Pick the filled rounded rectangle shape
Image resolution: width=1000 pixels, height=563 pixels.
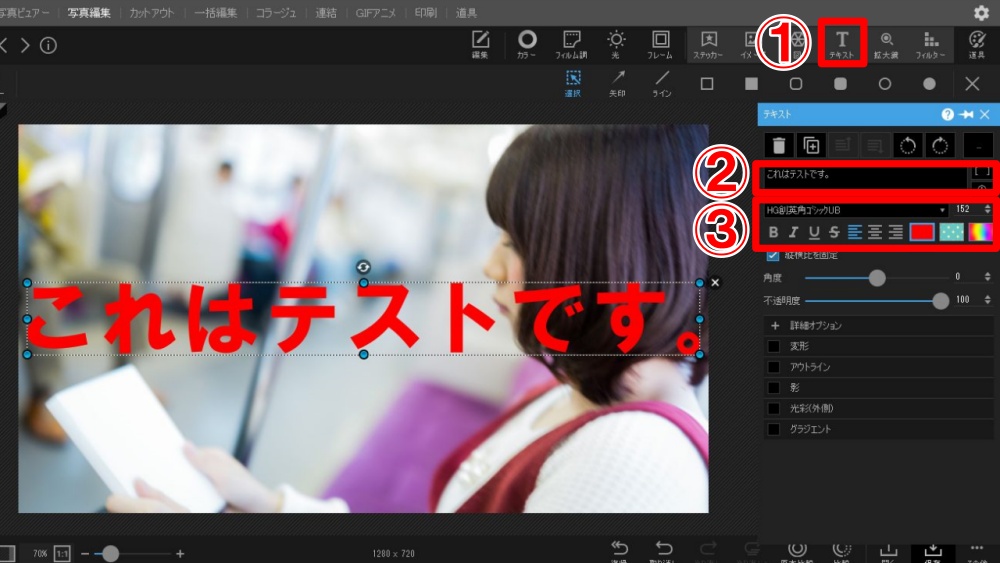(x=841, y=84)
